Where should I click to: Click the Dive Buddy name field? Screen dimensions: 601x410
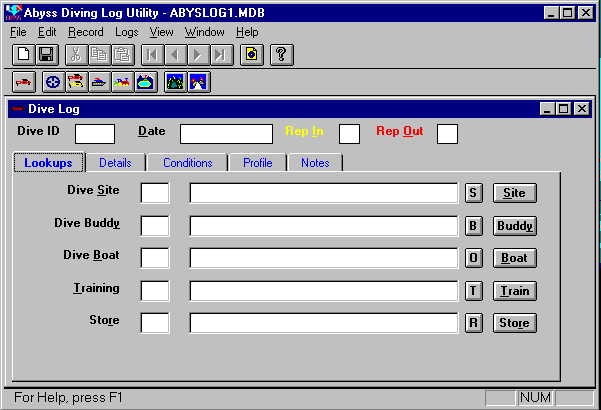(x=324, y=226)
